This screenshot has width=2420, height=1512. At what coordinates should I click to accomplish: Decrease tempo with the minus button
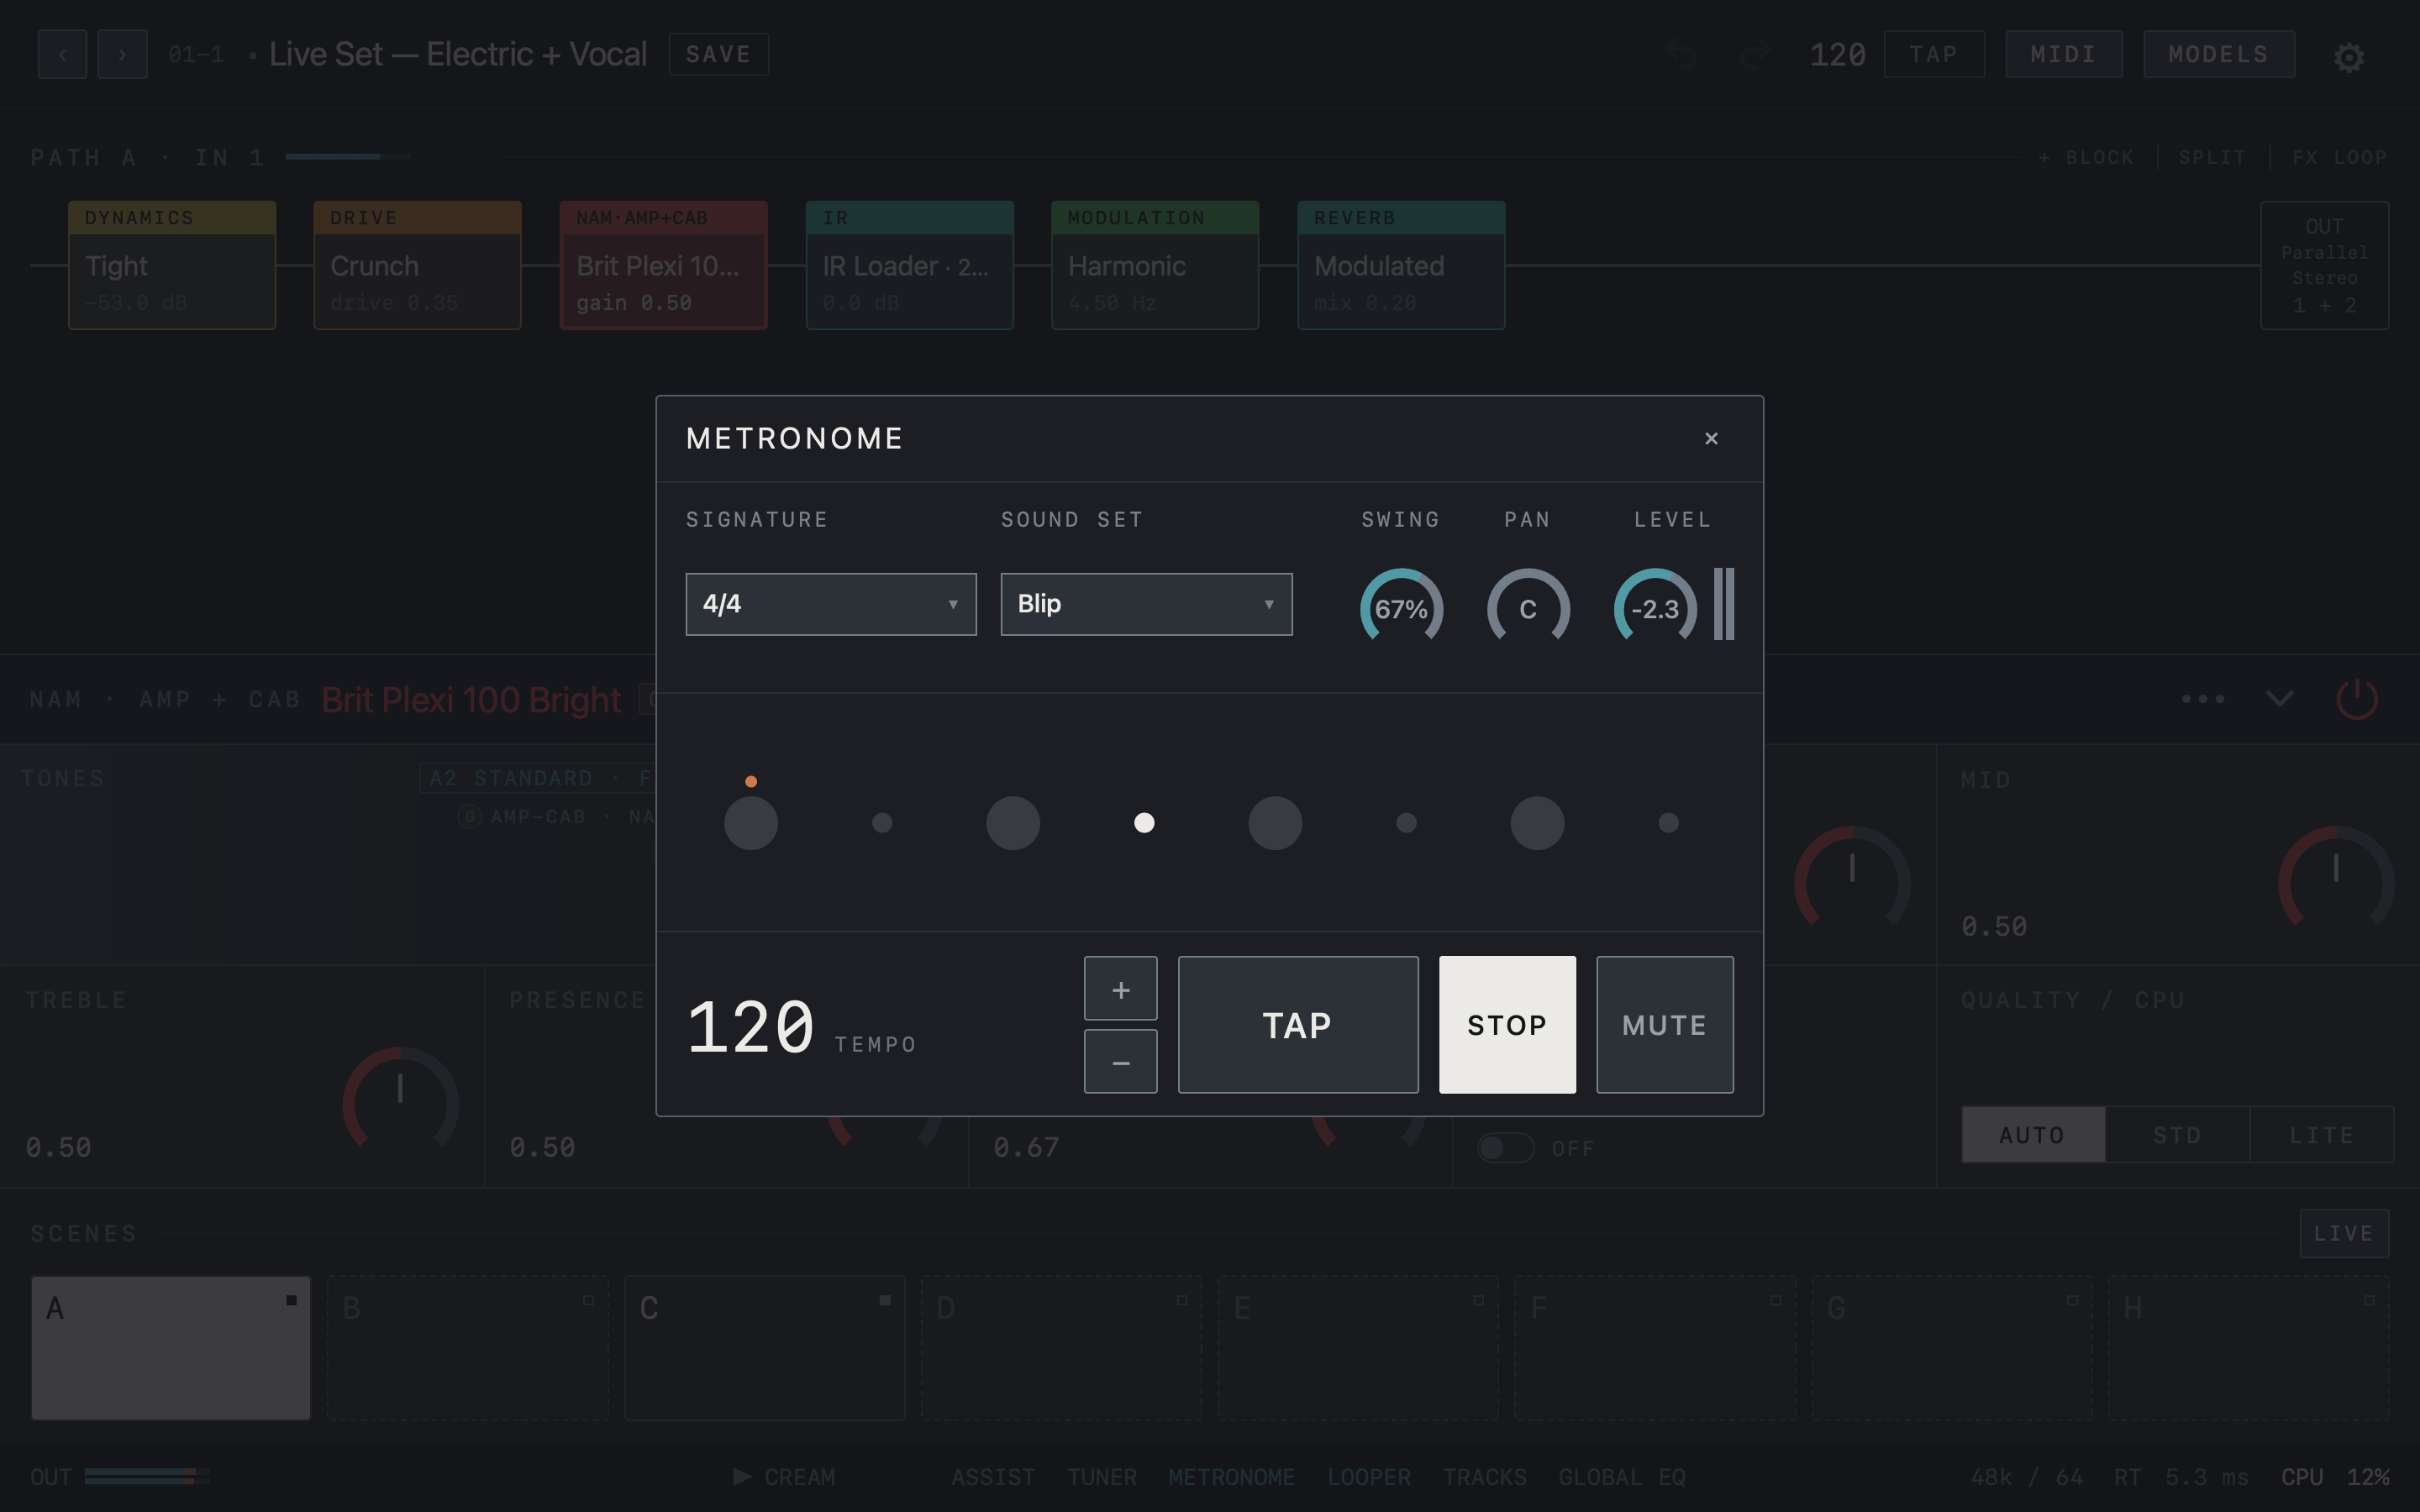[1120, 1061]
